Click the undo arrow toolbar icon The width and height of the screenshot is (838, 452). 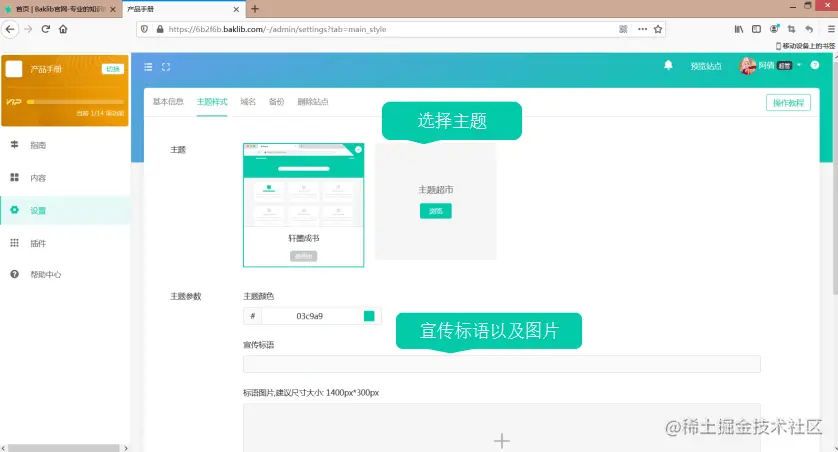pos(809,29)
